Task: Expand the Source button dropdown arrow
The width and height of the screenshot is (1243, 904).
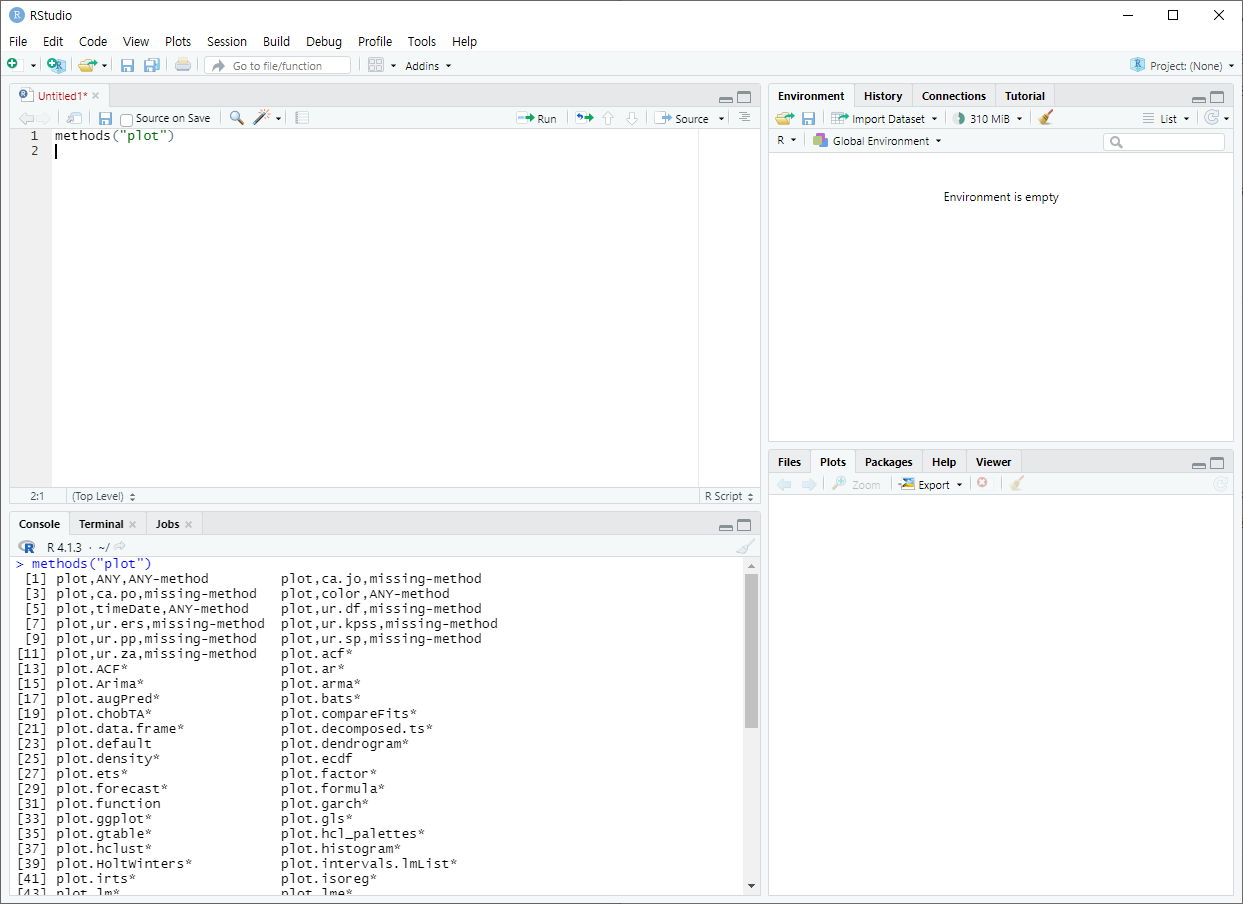Action: (x=722, y=119)
